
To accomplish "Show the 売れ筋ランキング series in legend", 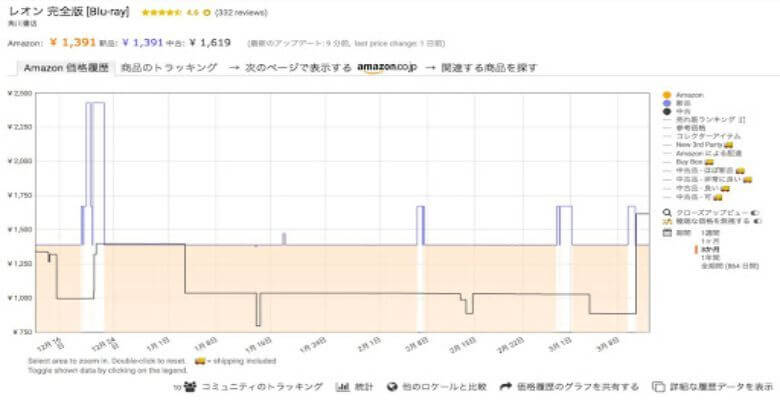I will point(702,119).
